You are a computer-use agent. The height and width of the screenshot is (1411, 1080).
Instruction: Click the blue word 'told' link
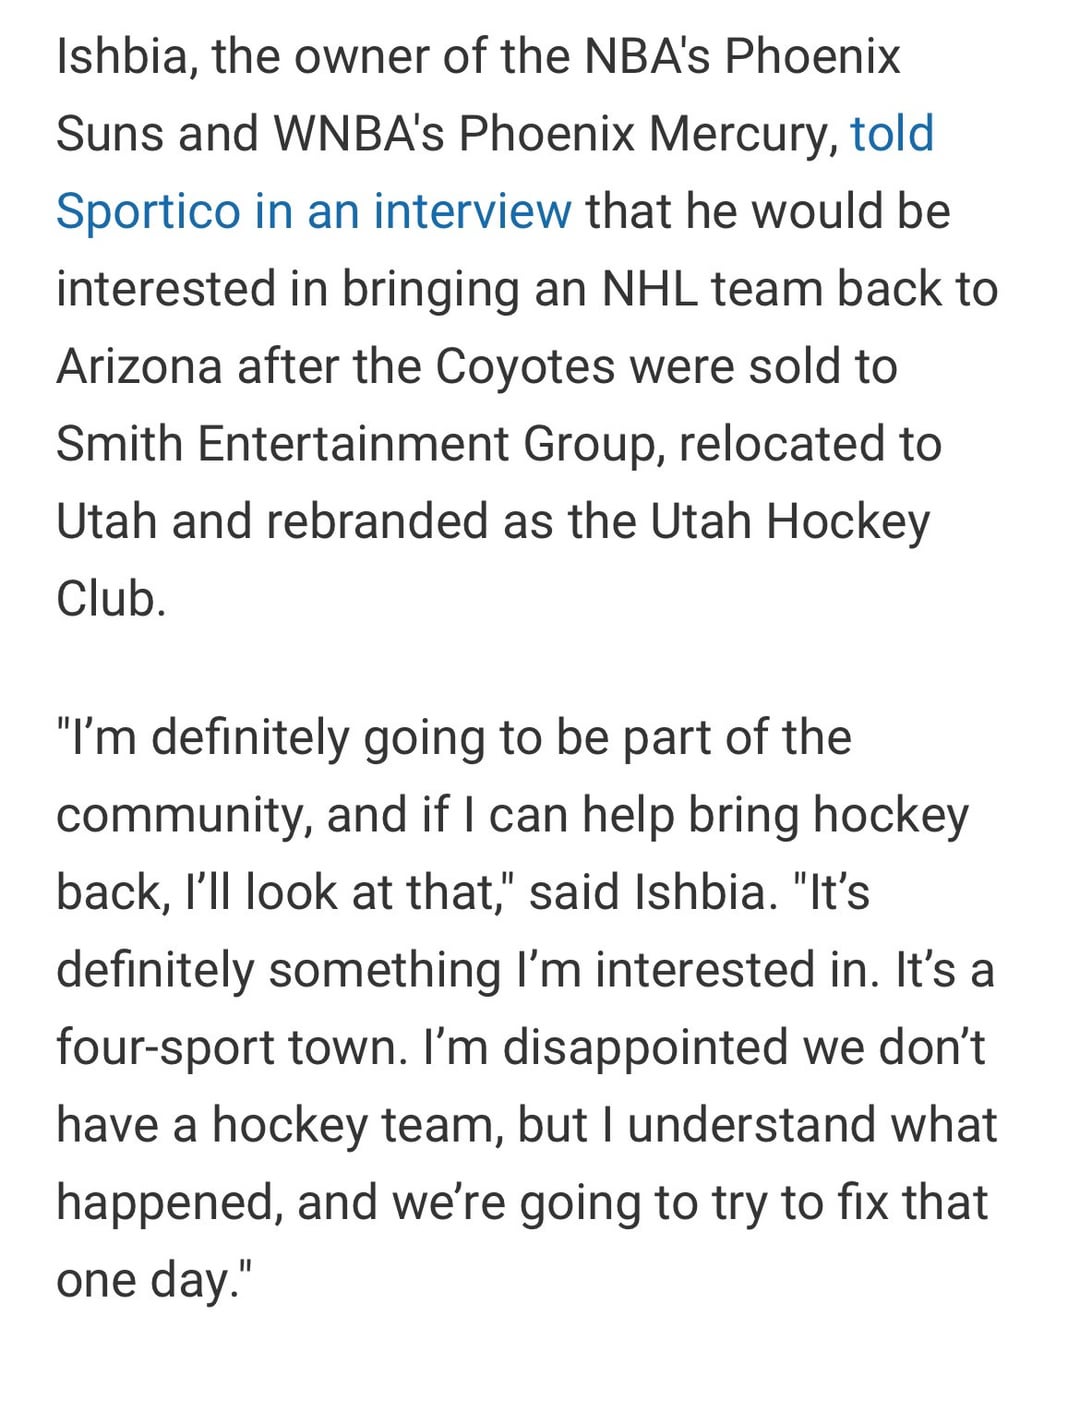pyautogui.click(x=892, y=134)
